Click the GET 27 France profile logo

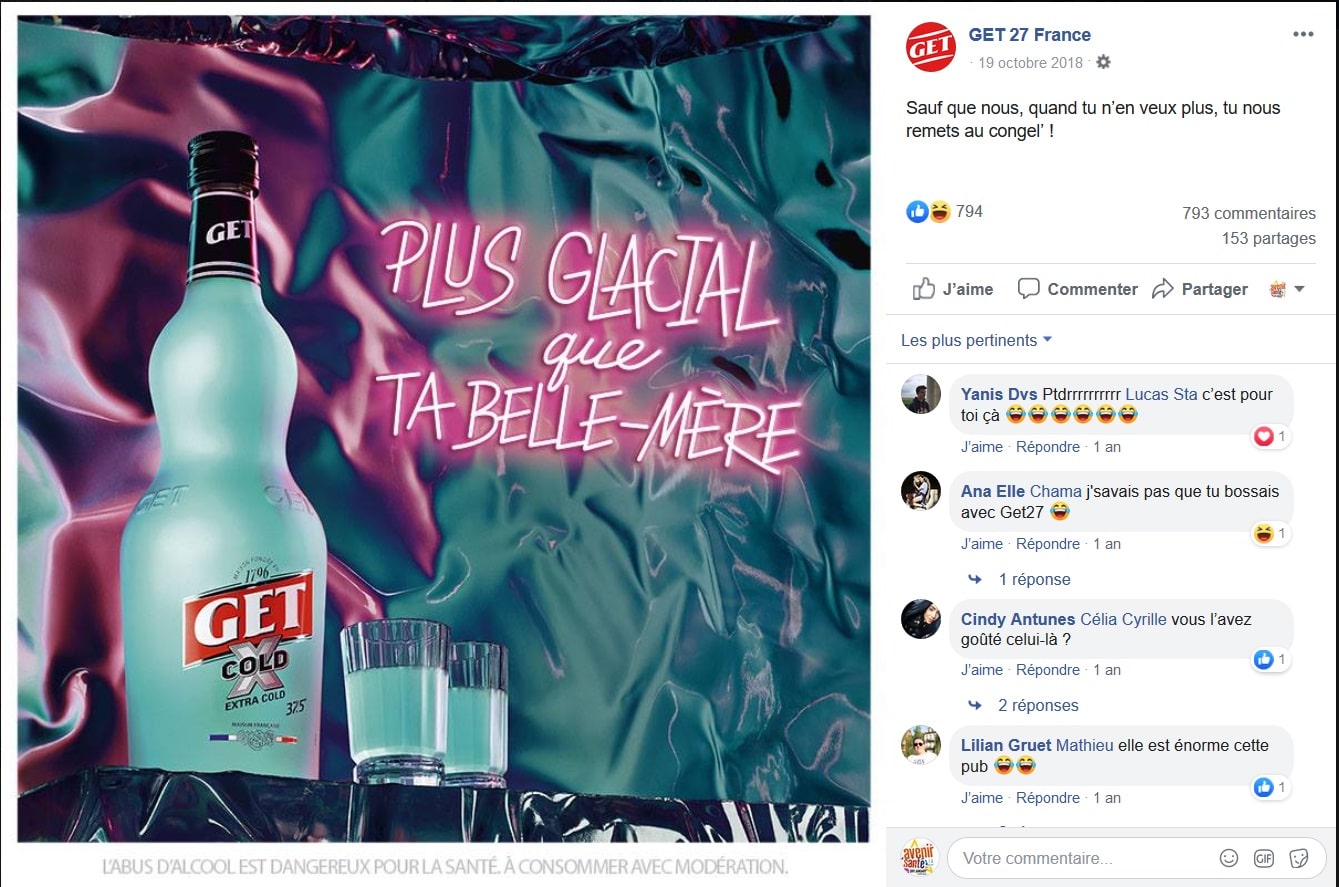[x=931, y=47]
